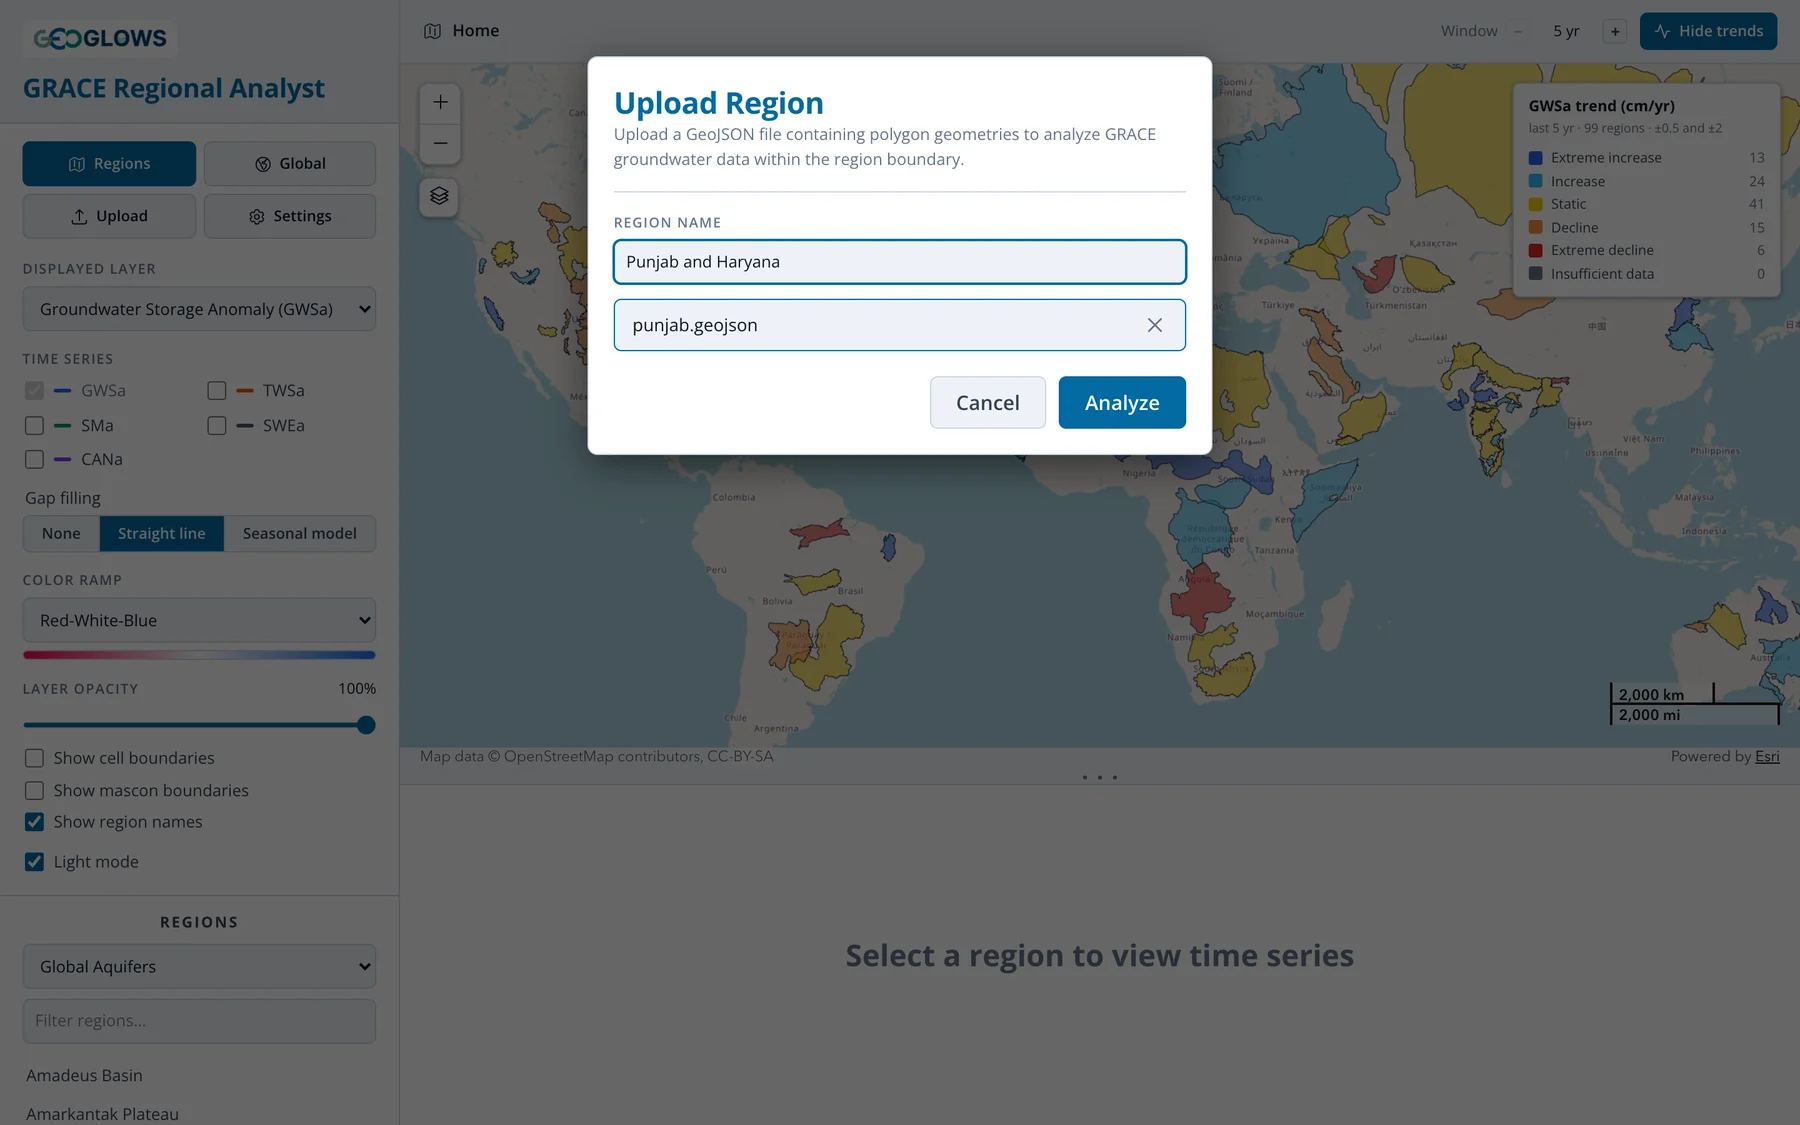Check Show cell boundaries
Image resolution: width=1800 pixels, height=1125 pixels.
pos(34,758)
